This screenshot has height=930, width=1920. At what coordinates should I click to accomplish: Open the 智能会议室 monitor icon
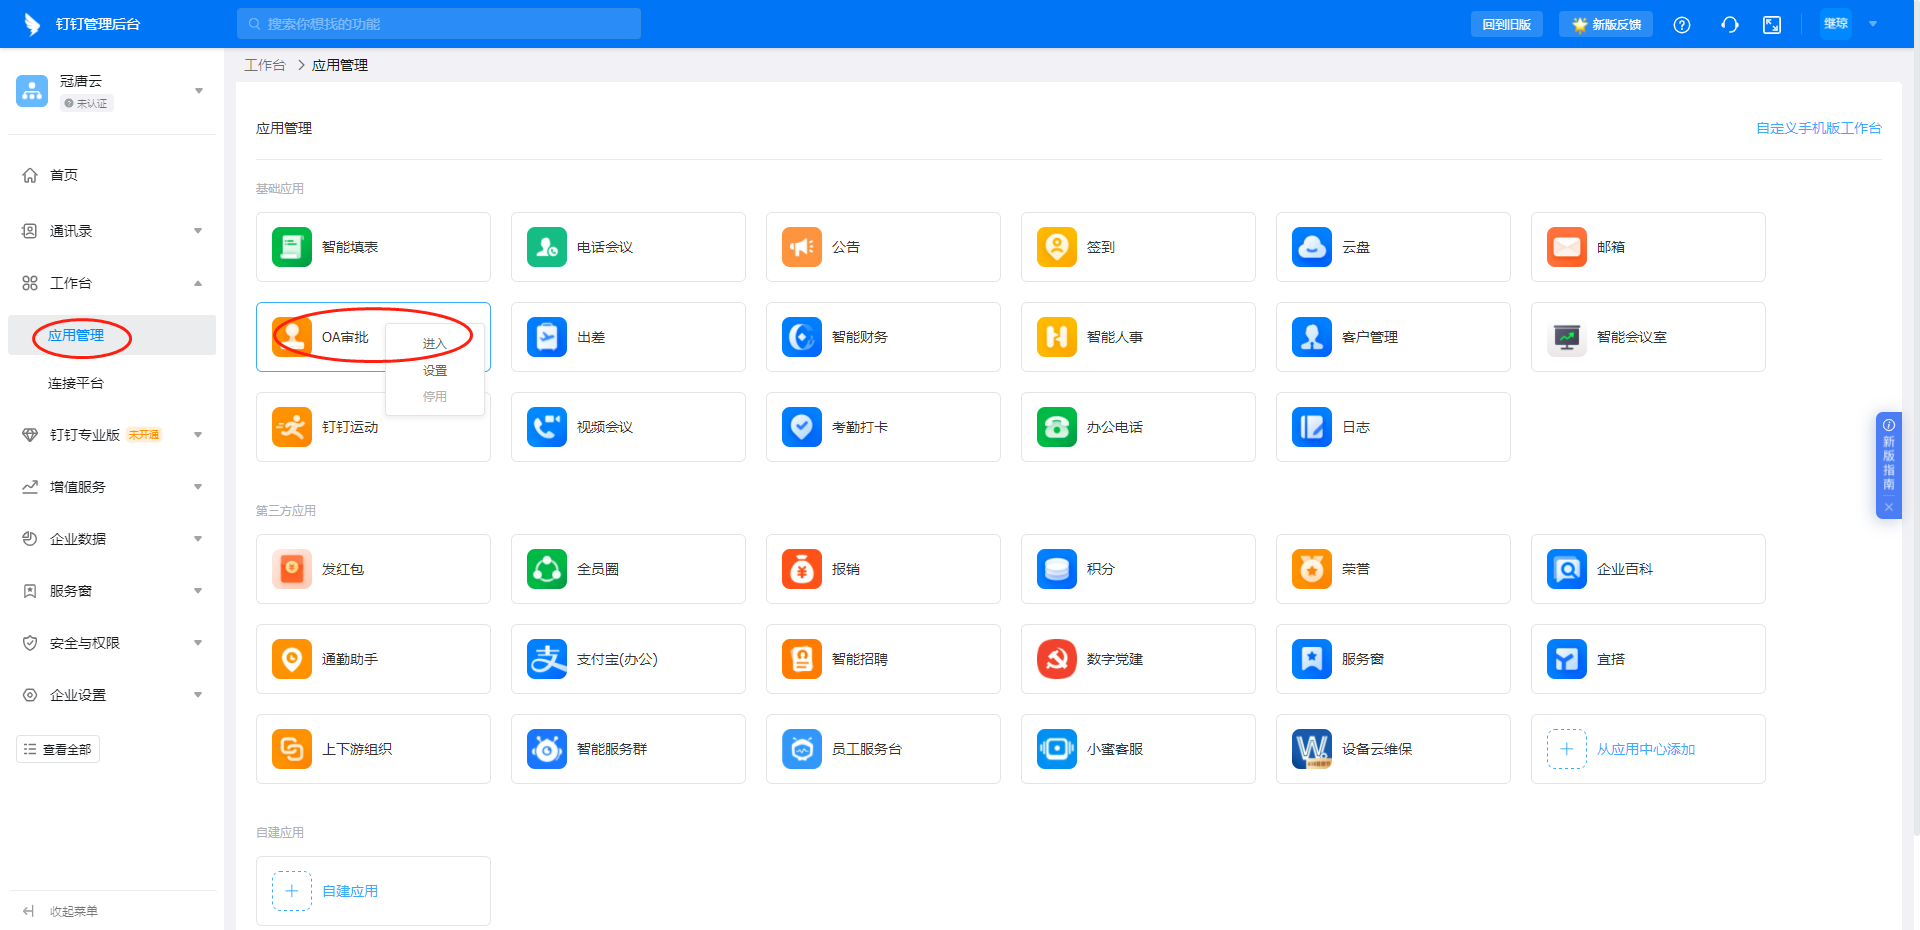click(1567, 337)
